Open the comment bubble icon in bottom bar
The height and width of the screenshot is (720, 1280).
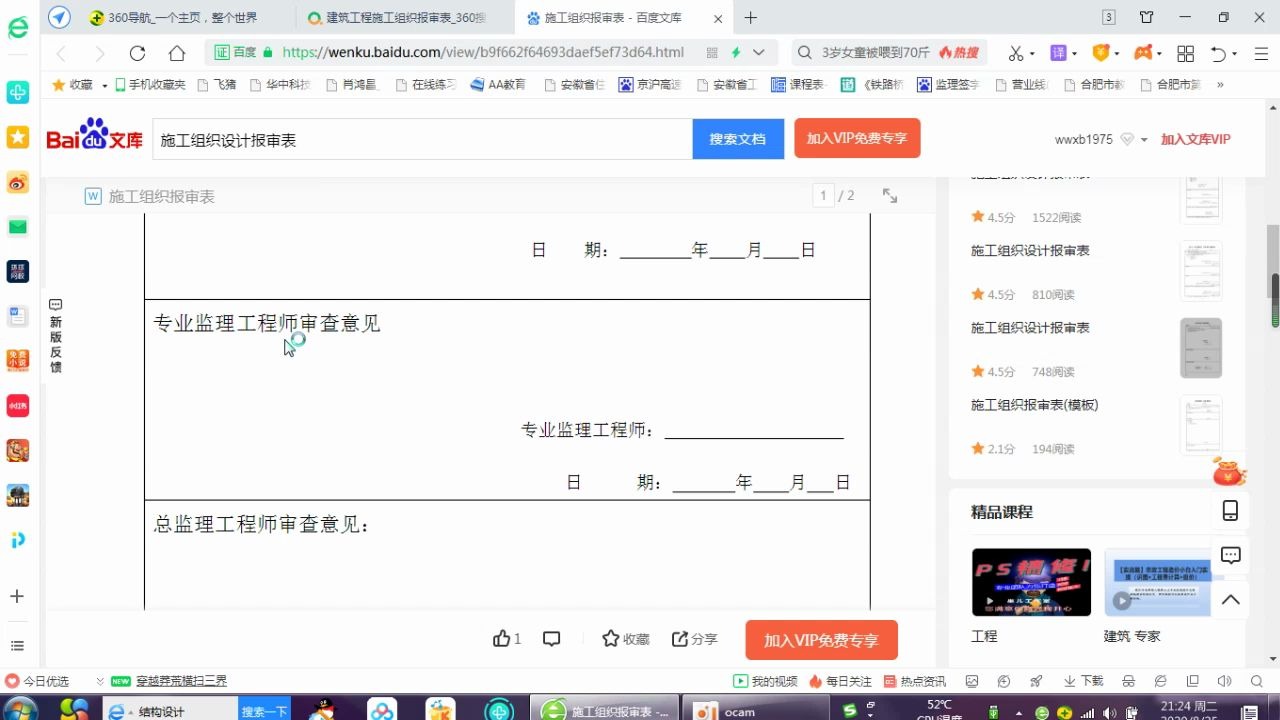551,638
